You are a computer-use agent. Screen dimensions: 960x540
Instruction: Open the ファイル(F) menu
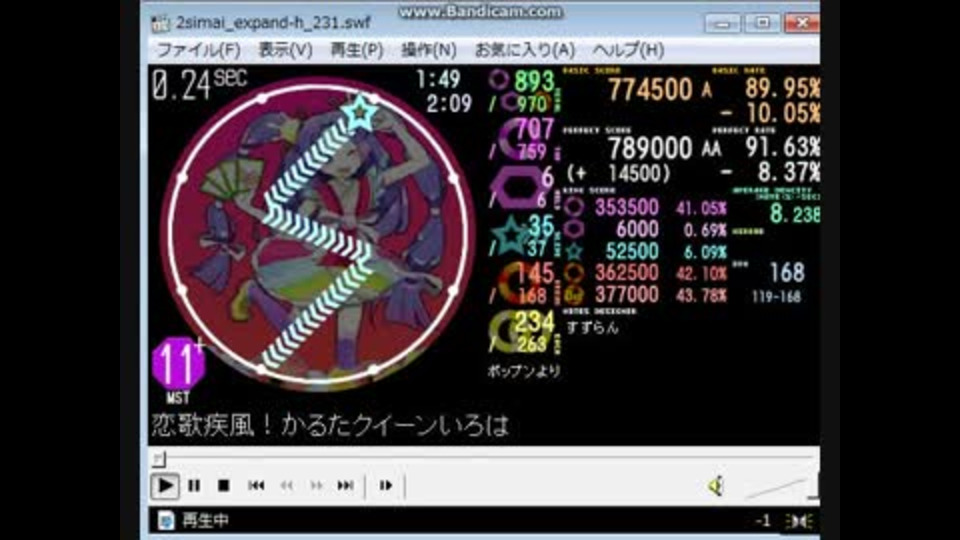[198, 50]
